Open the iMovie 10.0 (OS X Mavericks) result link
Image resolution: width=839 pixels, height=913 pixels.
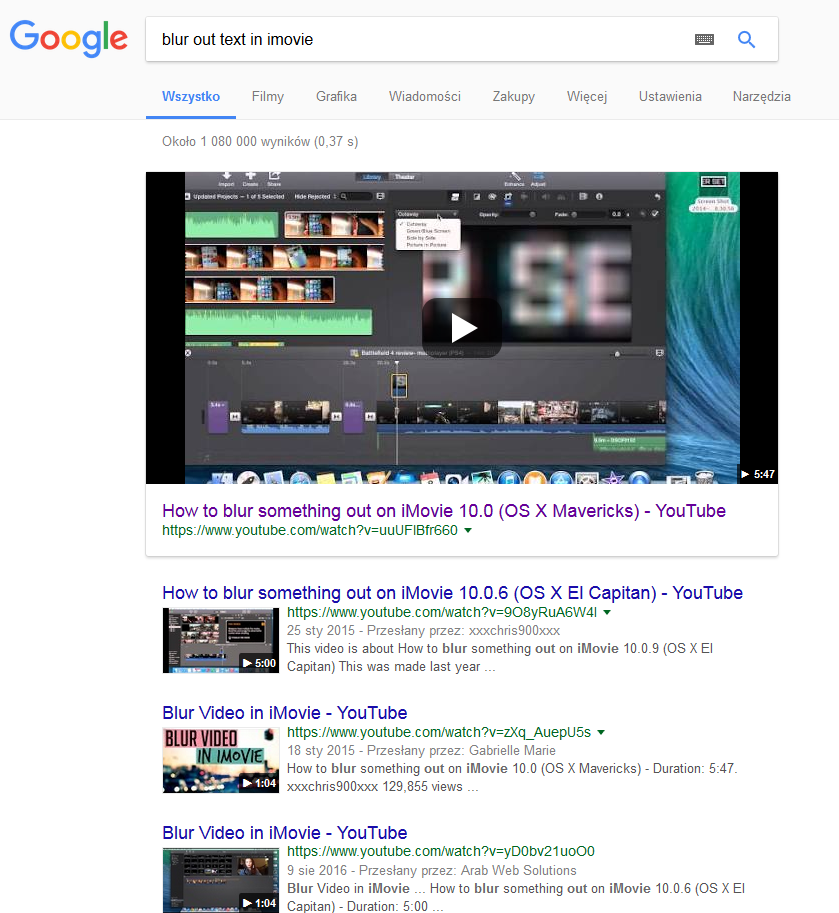444,511
